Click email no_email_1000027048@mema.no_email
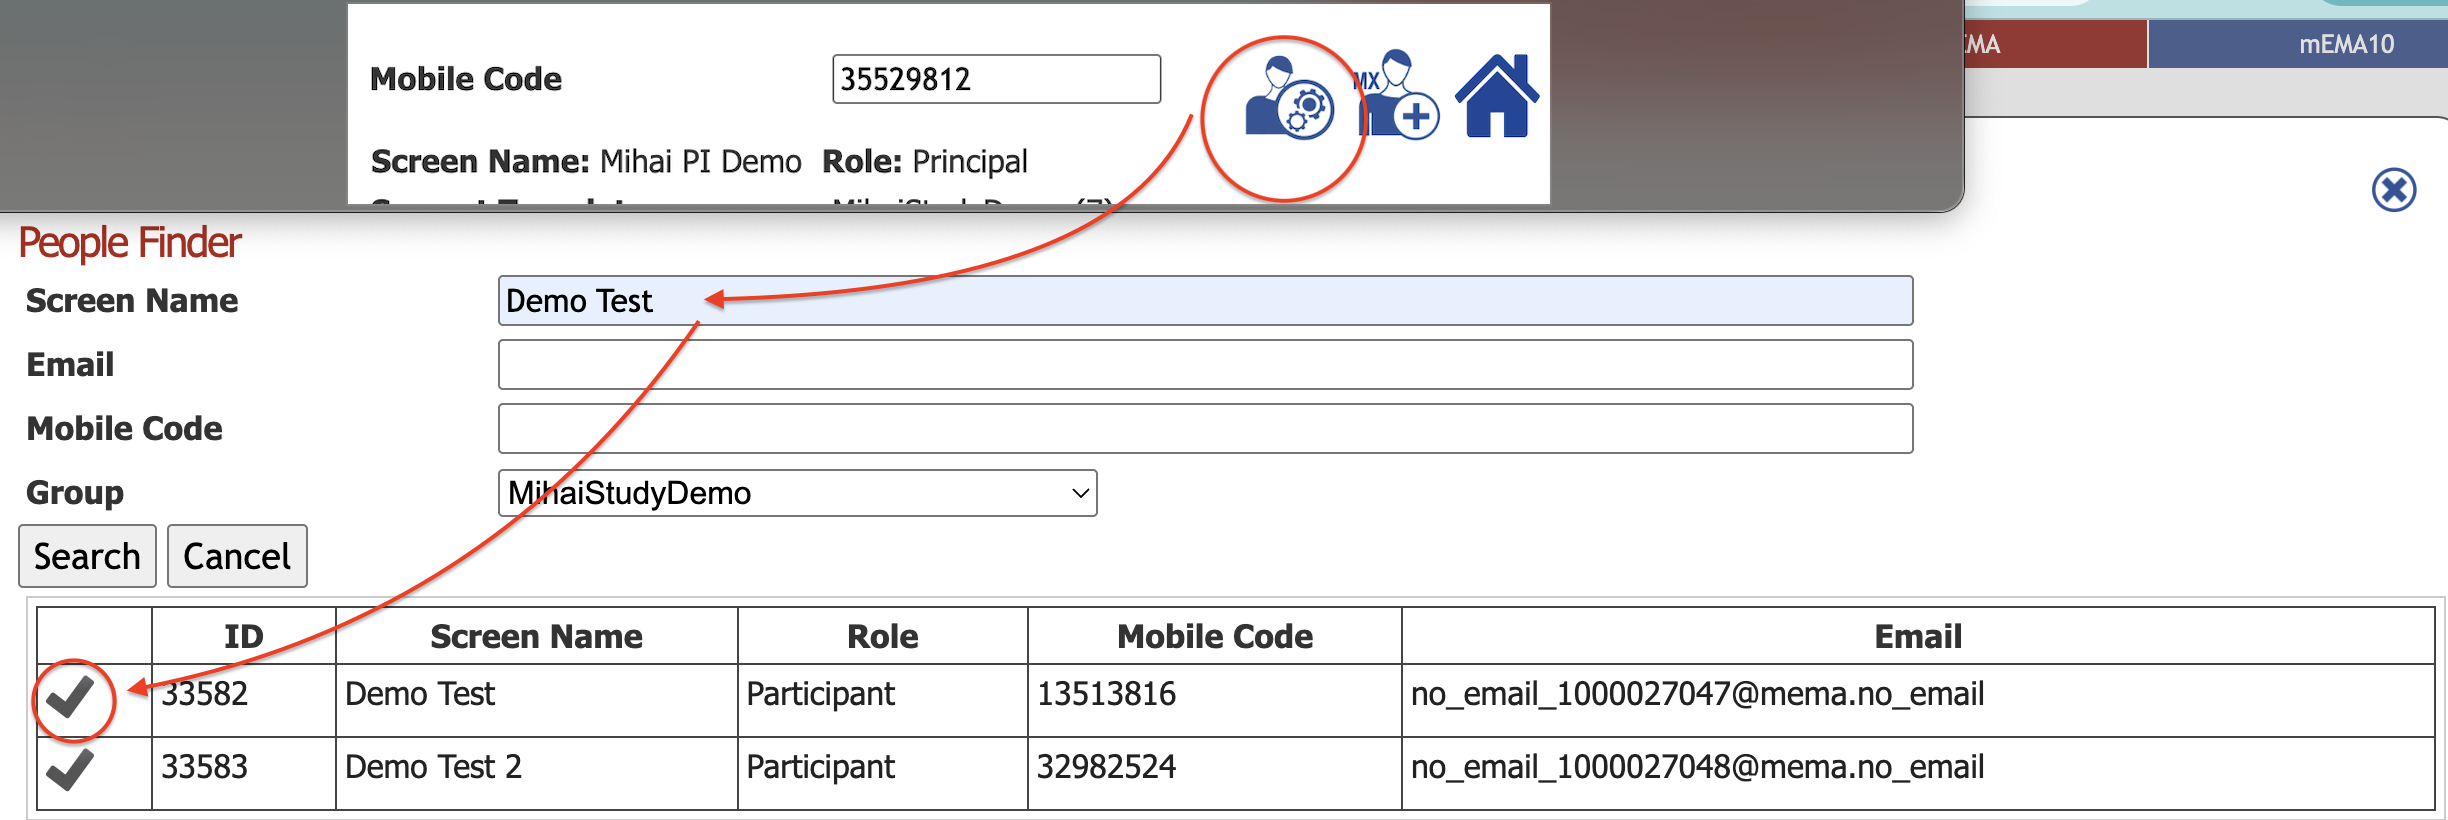2448x820 pixels. [x=1697, y=767]
